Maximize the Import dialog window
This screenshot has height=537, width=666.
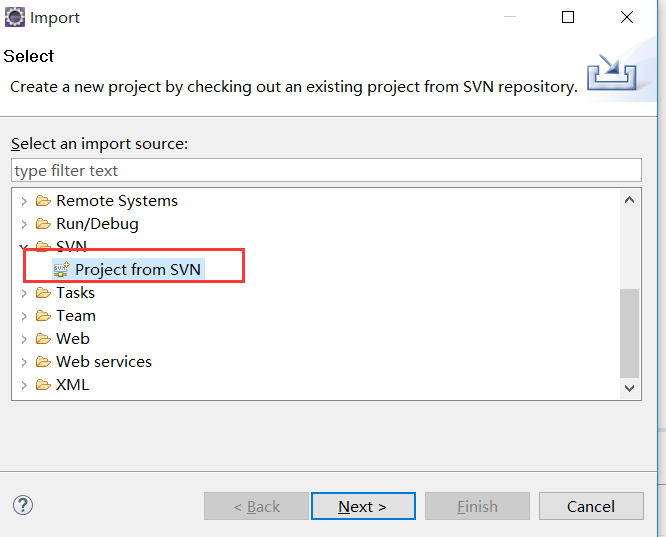click(x=568, y=17)
